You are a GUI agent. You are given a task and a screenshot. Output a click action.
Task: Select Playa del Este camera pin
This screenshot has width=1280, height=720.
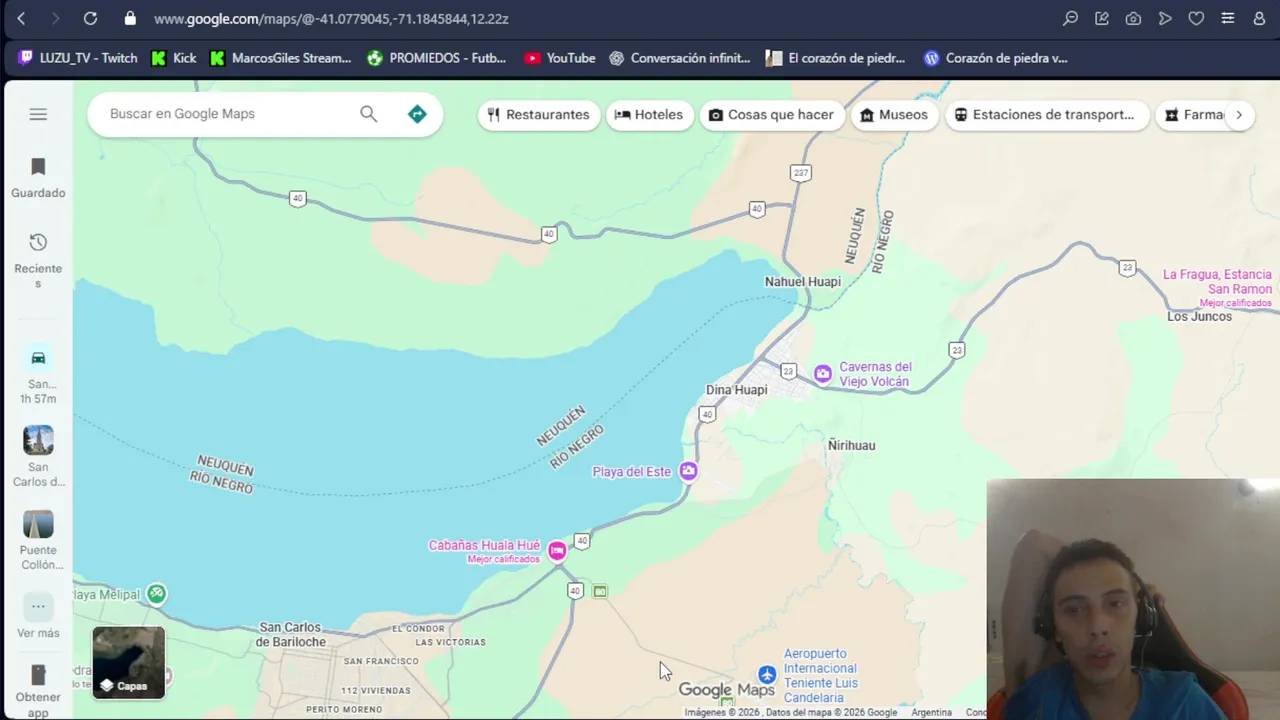point(688,471)
